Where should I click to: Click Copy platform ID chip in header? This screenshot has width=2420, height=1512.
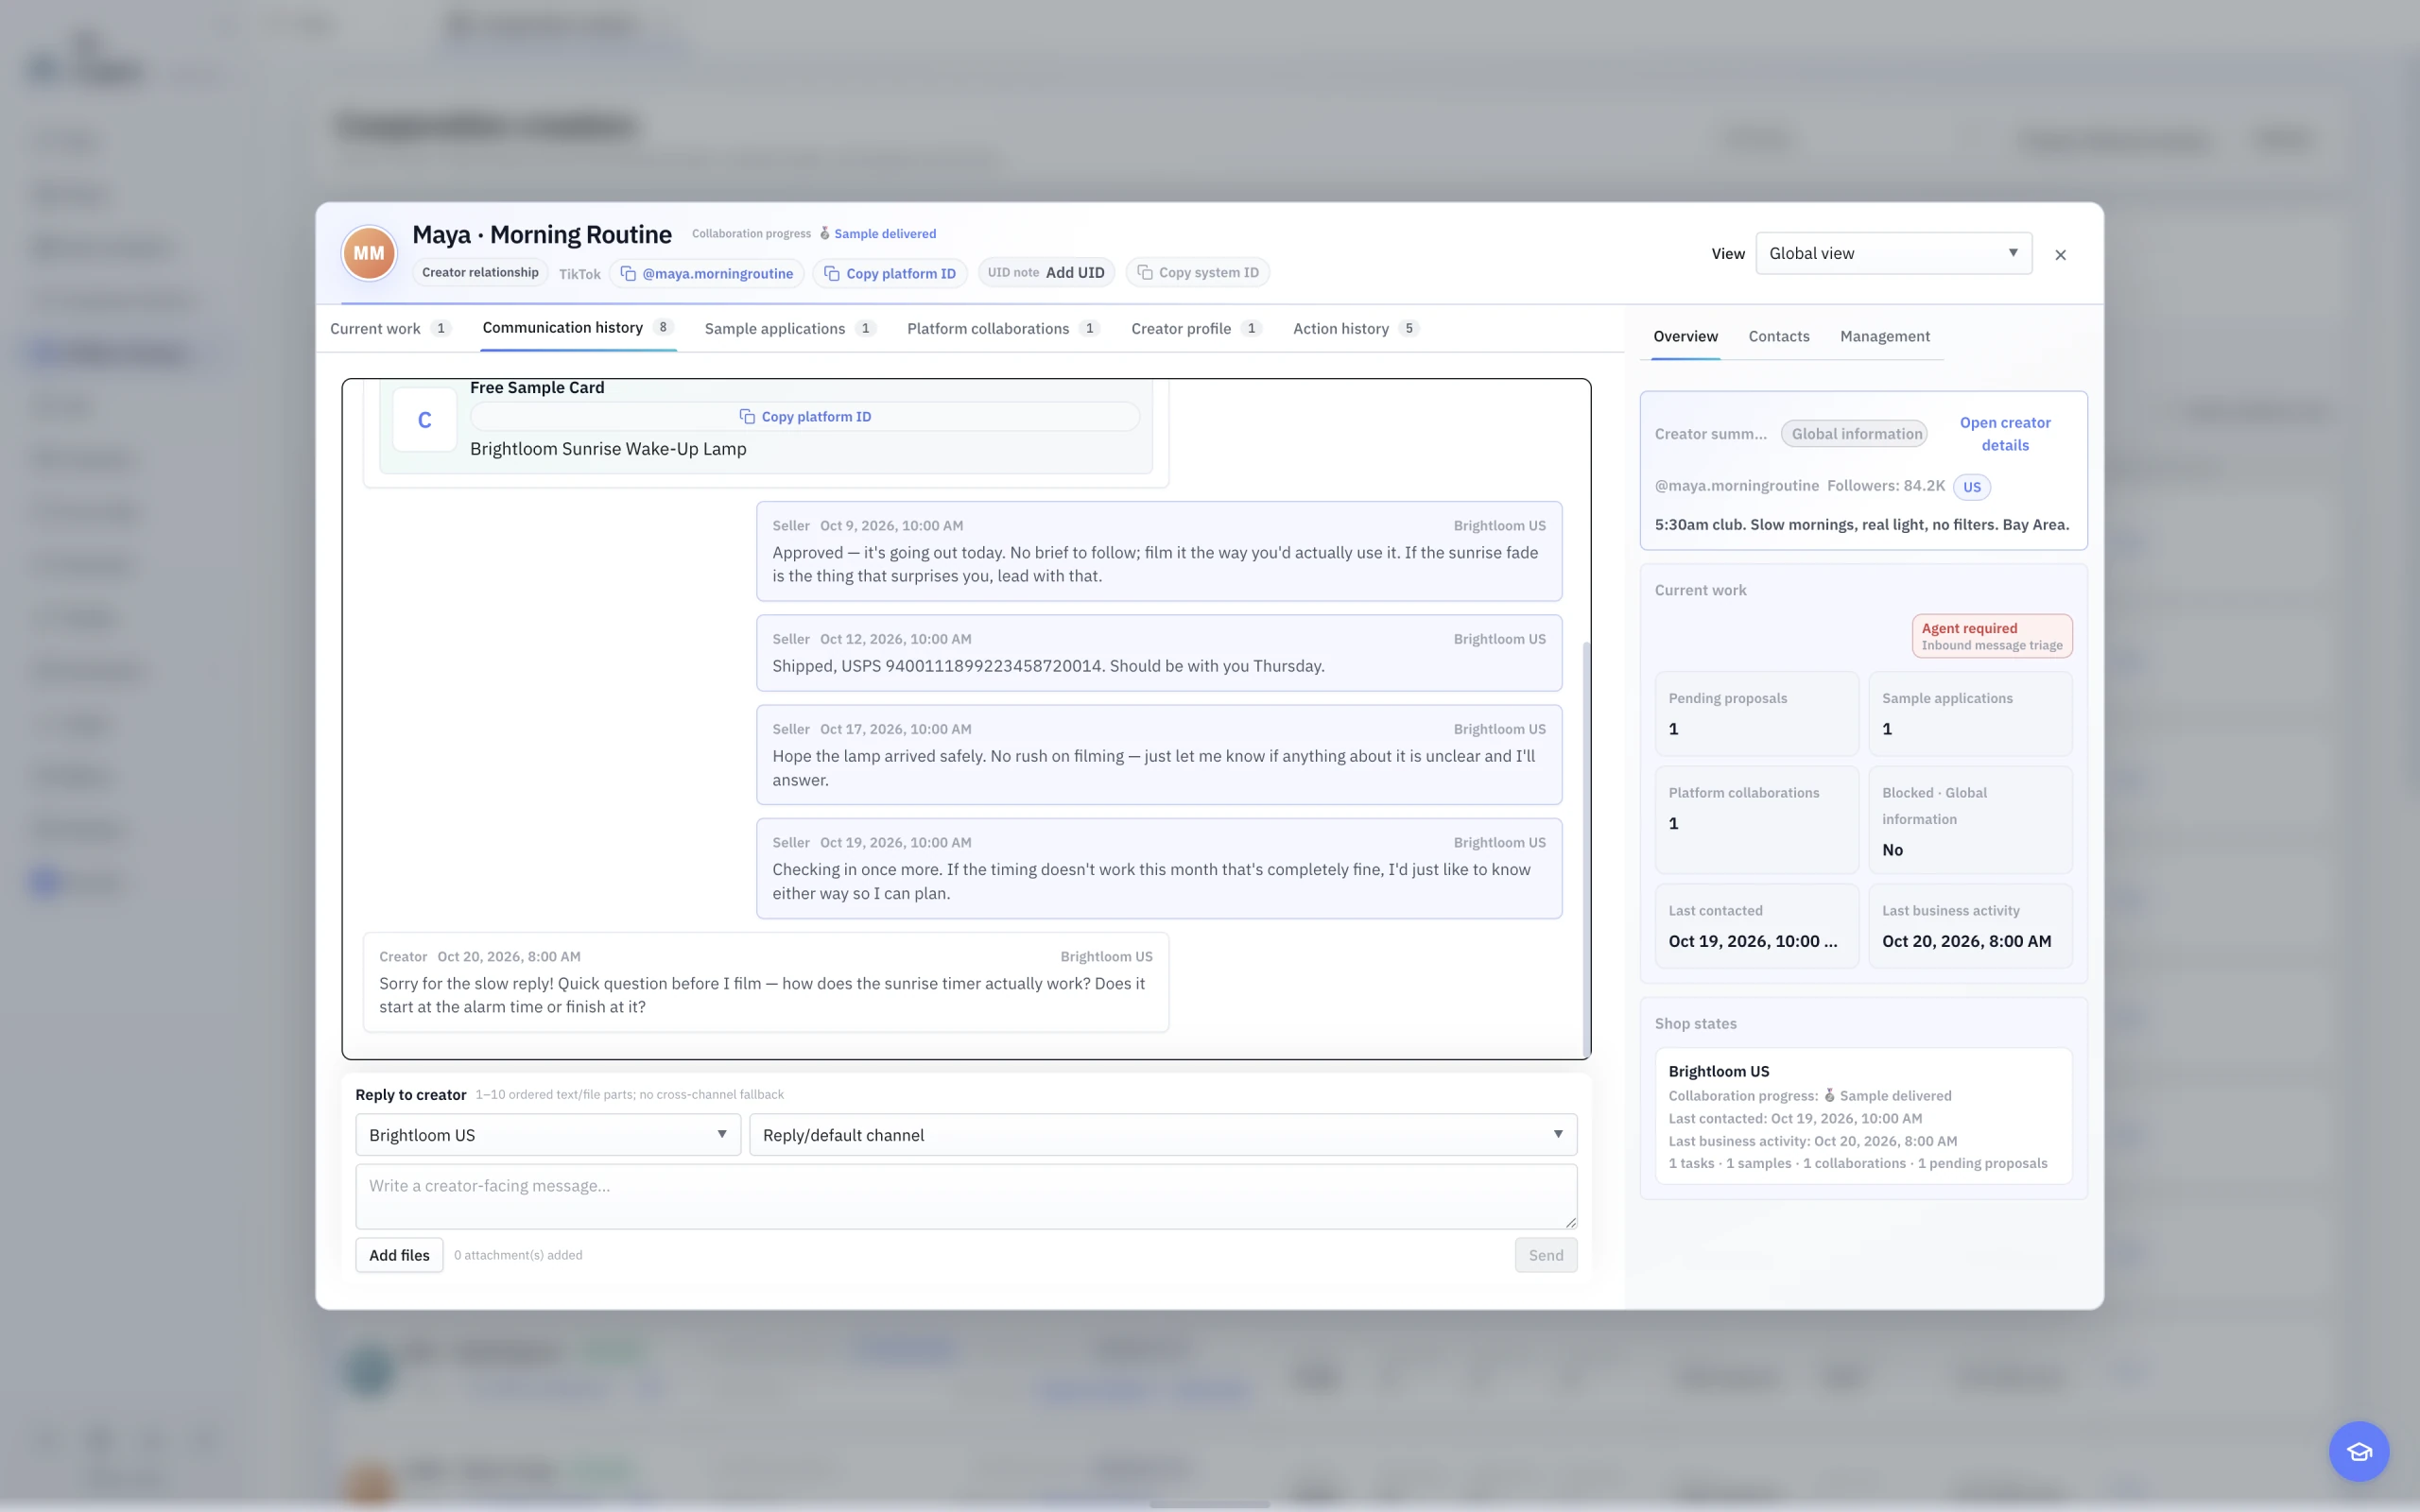tap(890, 273)
